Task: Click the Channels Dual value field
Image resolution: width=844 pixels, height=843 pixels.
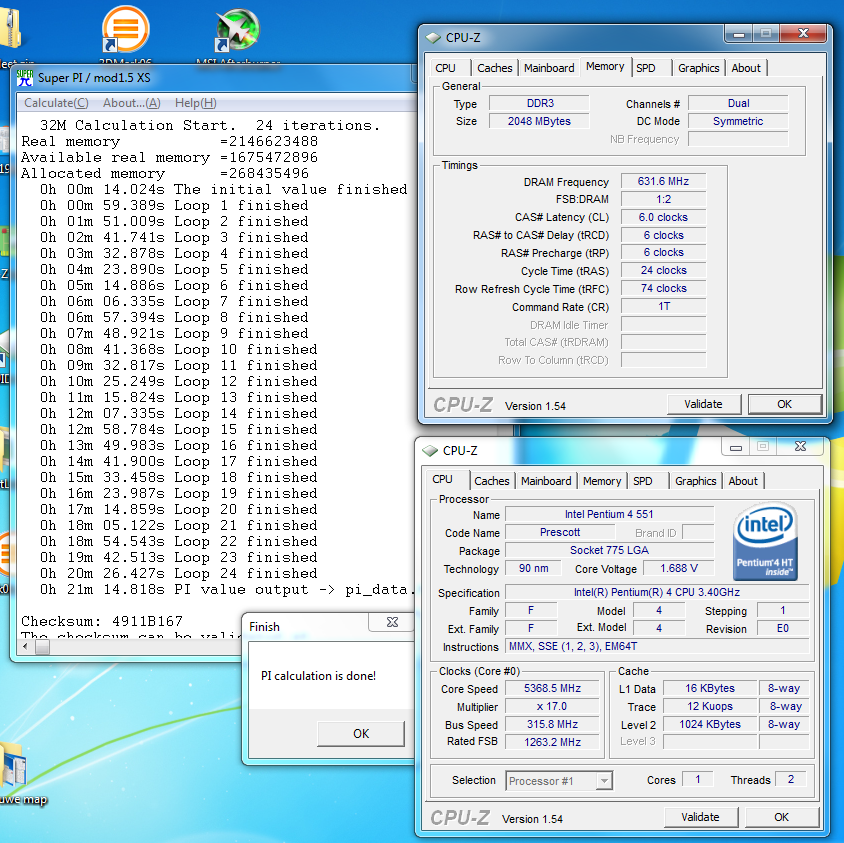Action: pos(738,103)
